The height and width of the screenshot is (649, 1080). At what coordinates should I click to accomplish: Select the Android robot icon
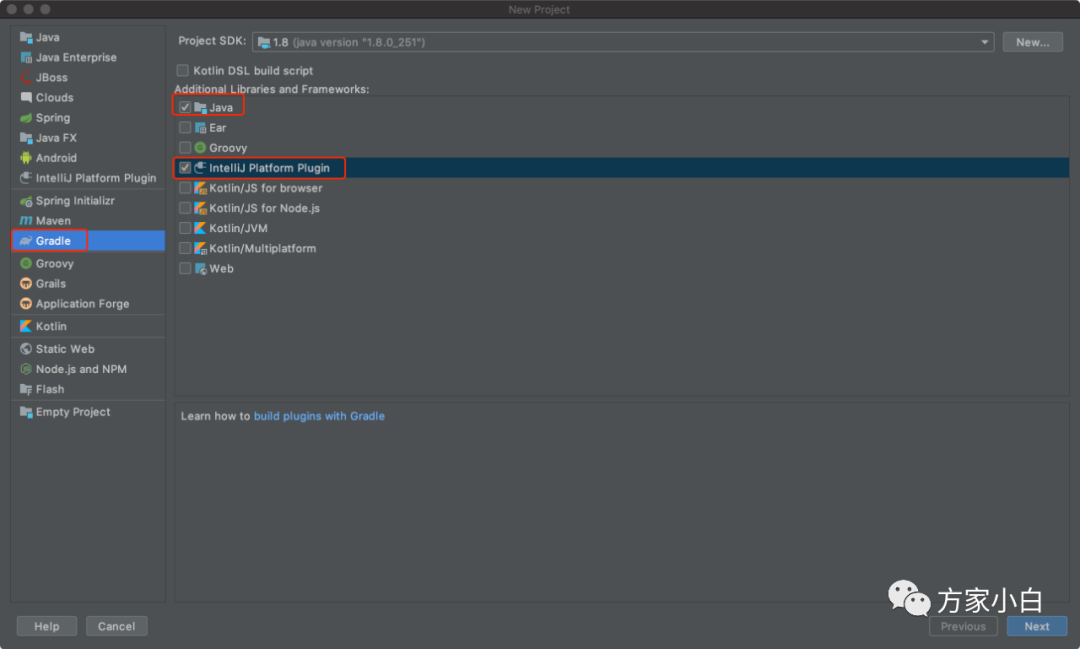pos(26,158)
